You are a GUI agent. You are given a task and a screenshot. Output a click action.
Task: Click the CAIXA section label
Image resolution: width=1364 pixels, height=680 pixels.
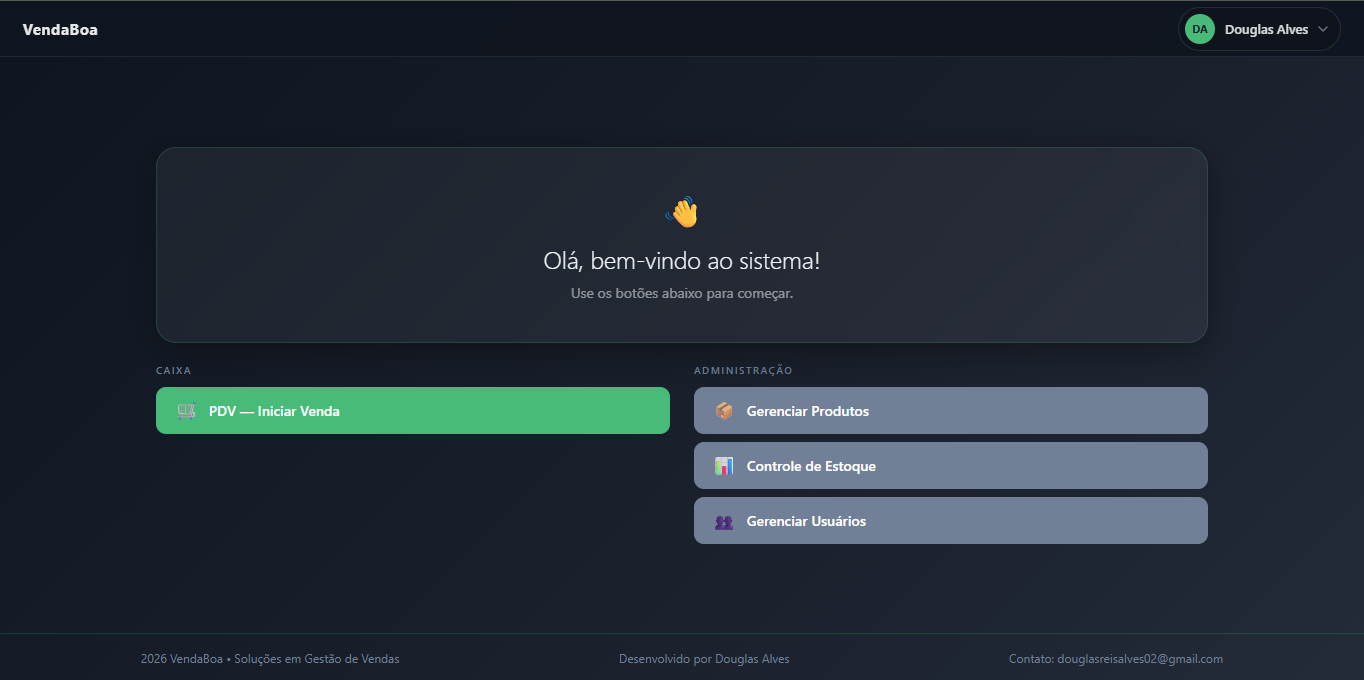[174, 371]
